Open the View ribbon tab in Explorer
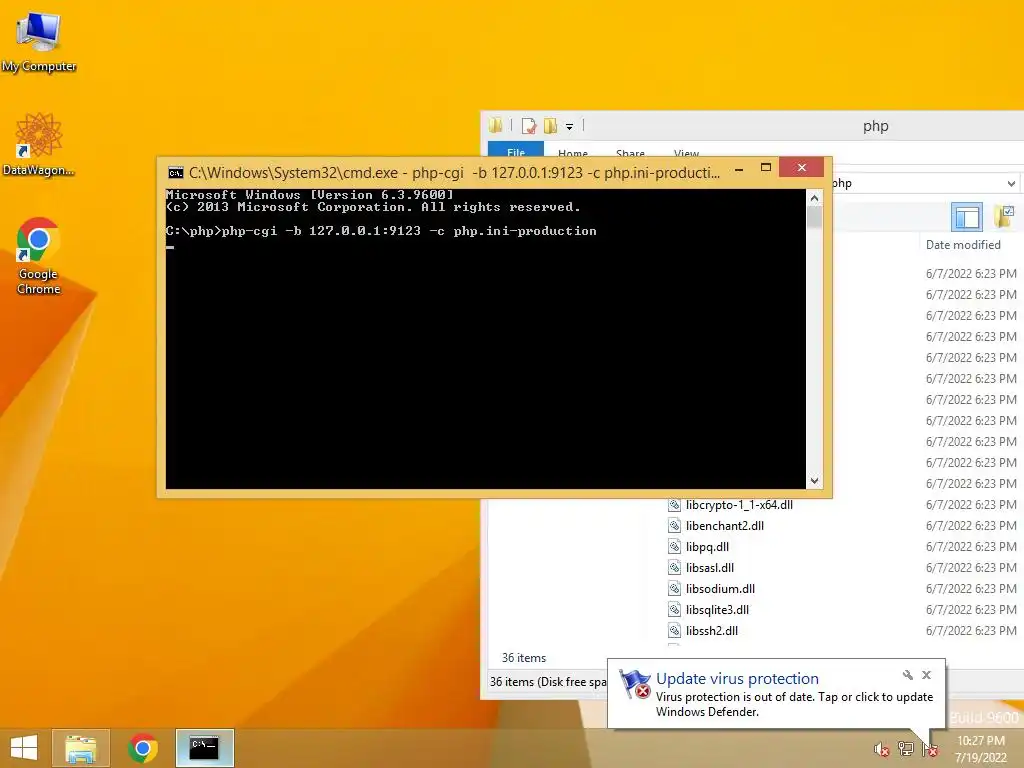 click(686, 153)
